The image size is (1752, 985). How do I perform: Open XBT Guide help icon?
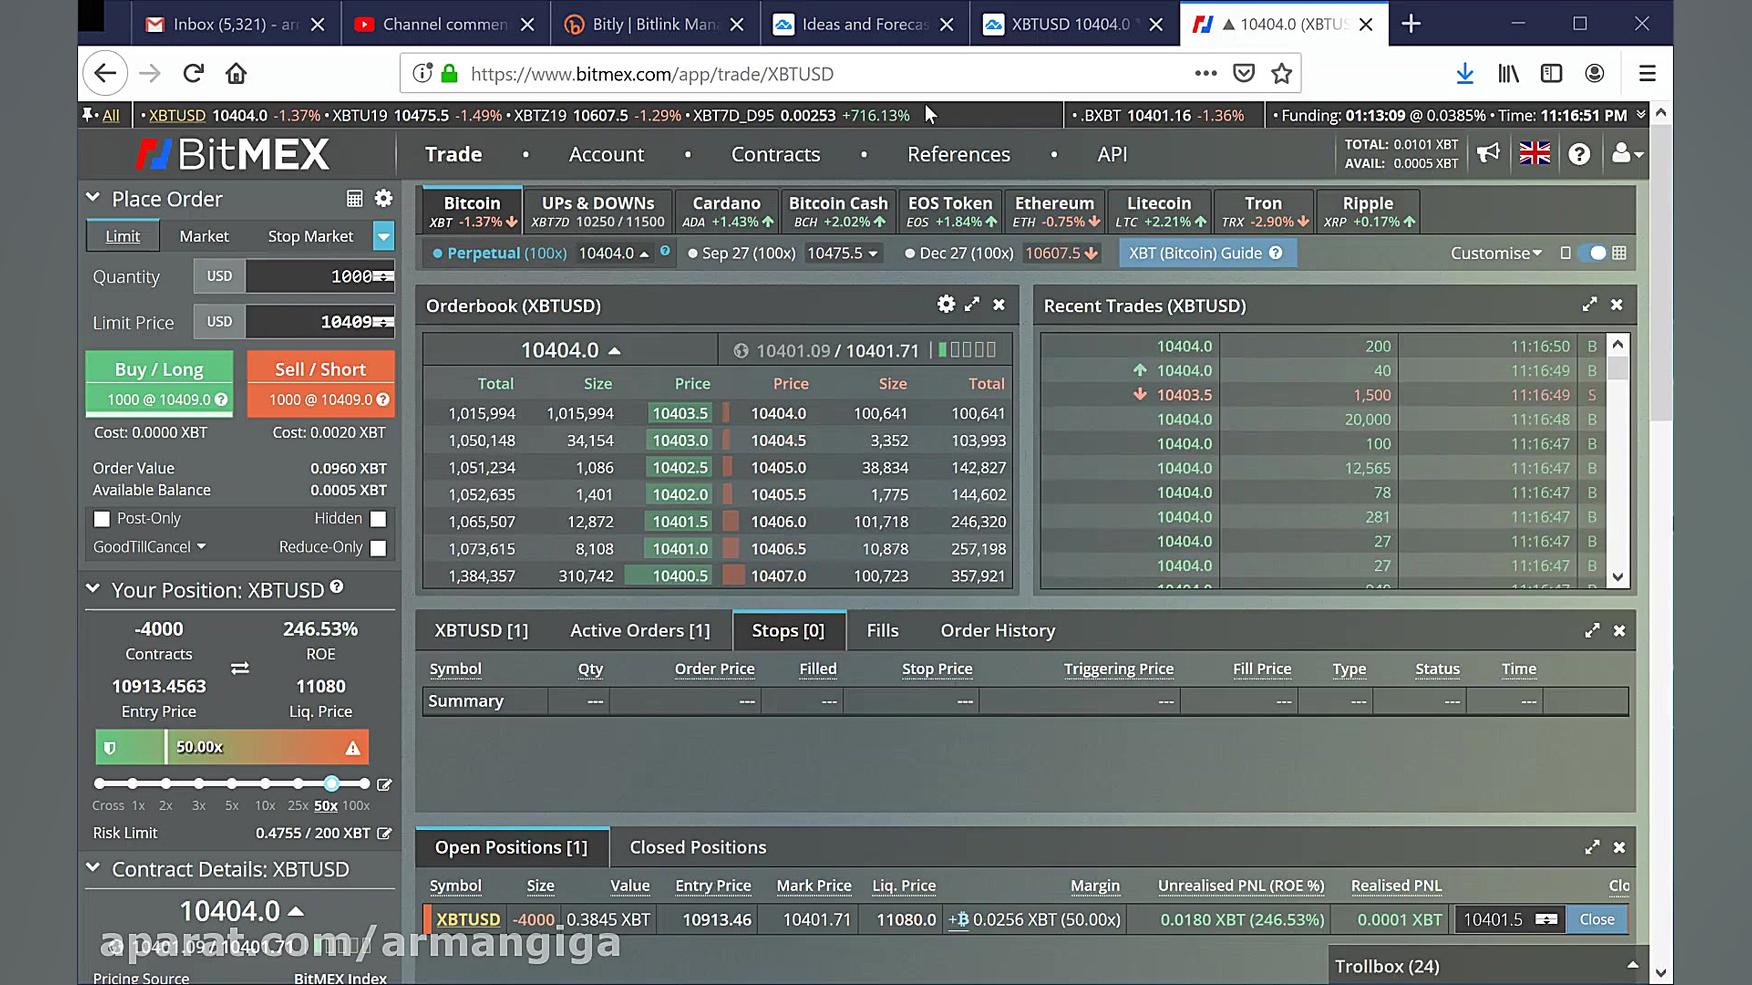tap(1275, 253)
